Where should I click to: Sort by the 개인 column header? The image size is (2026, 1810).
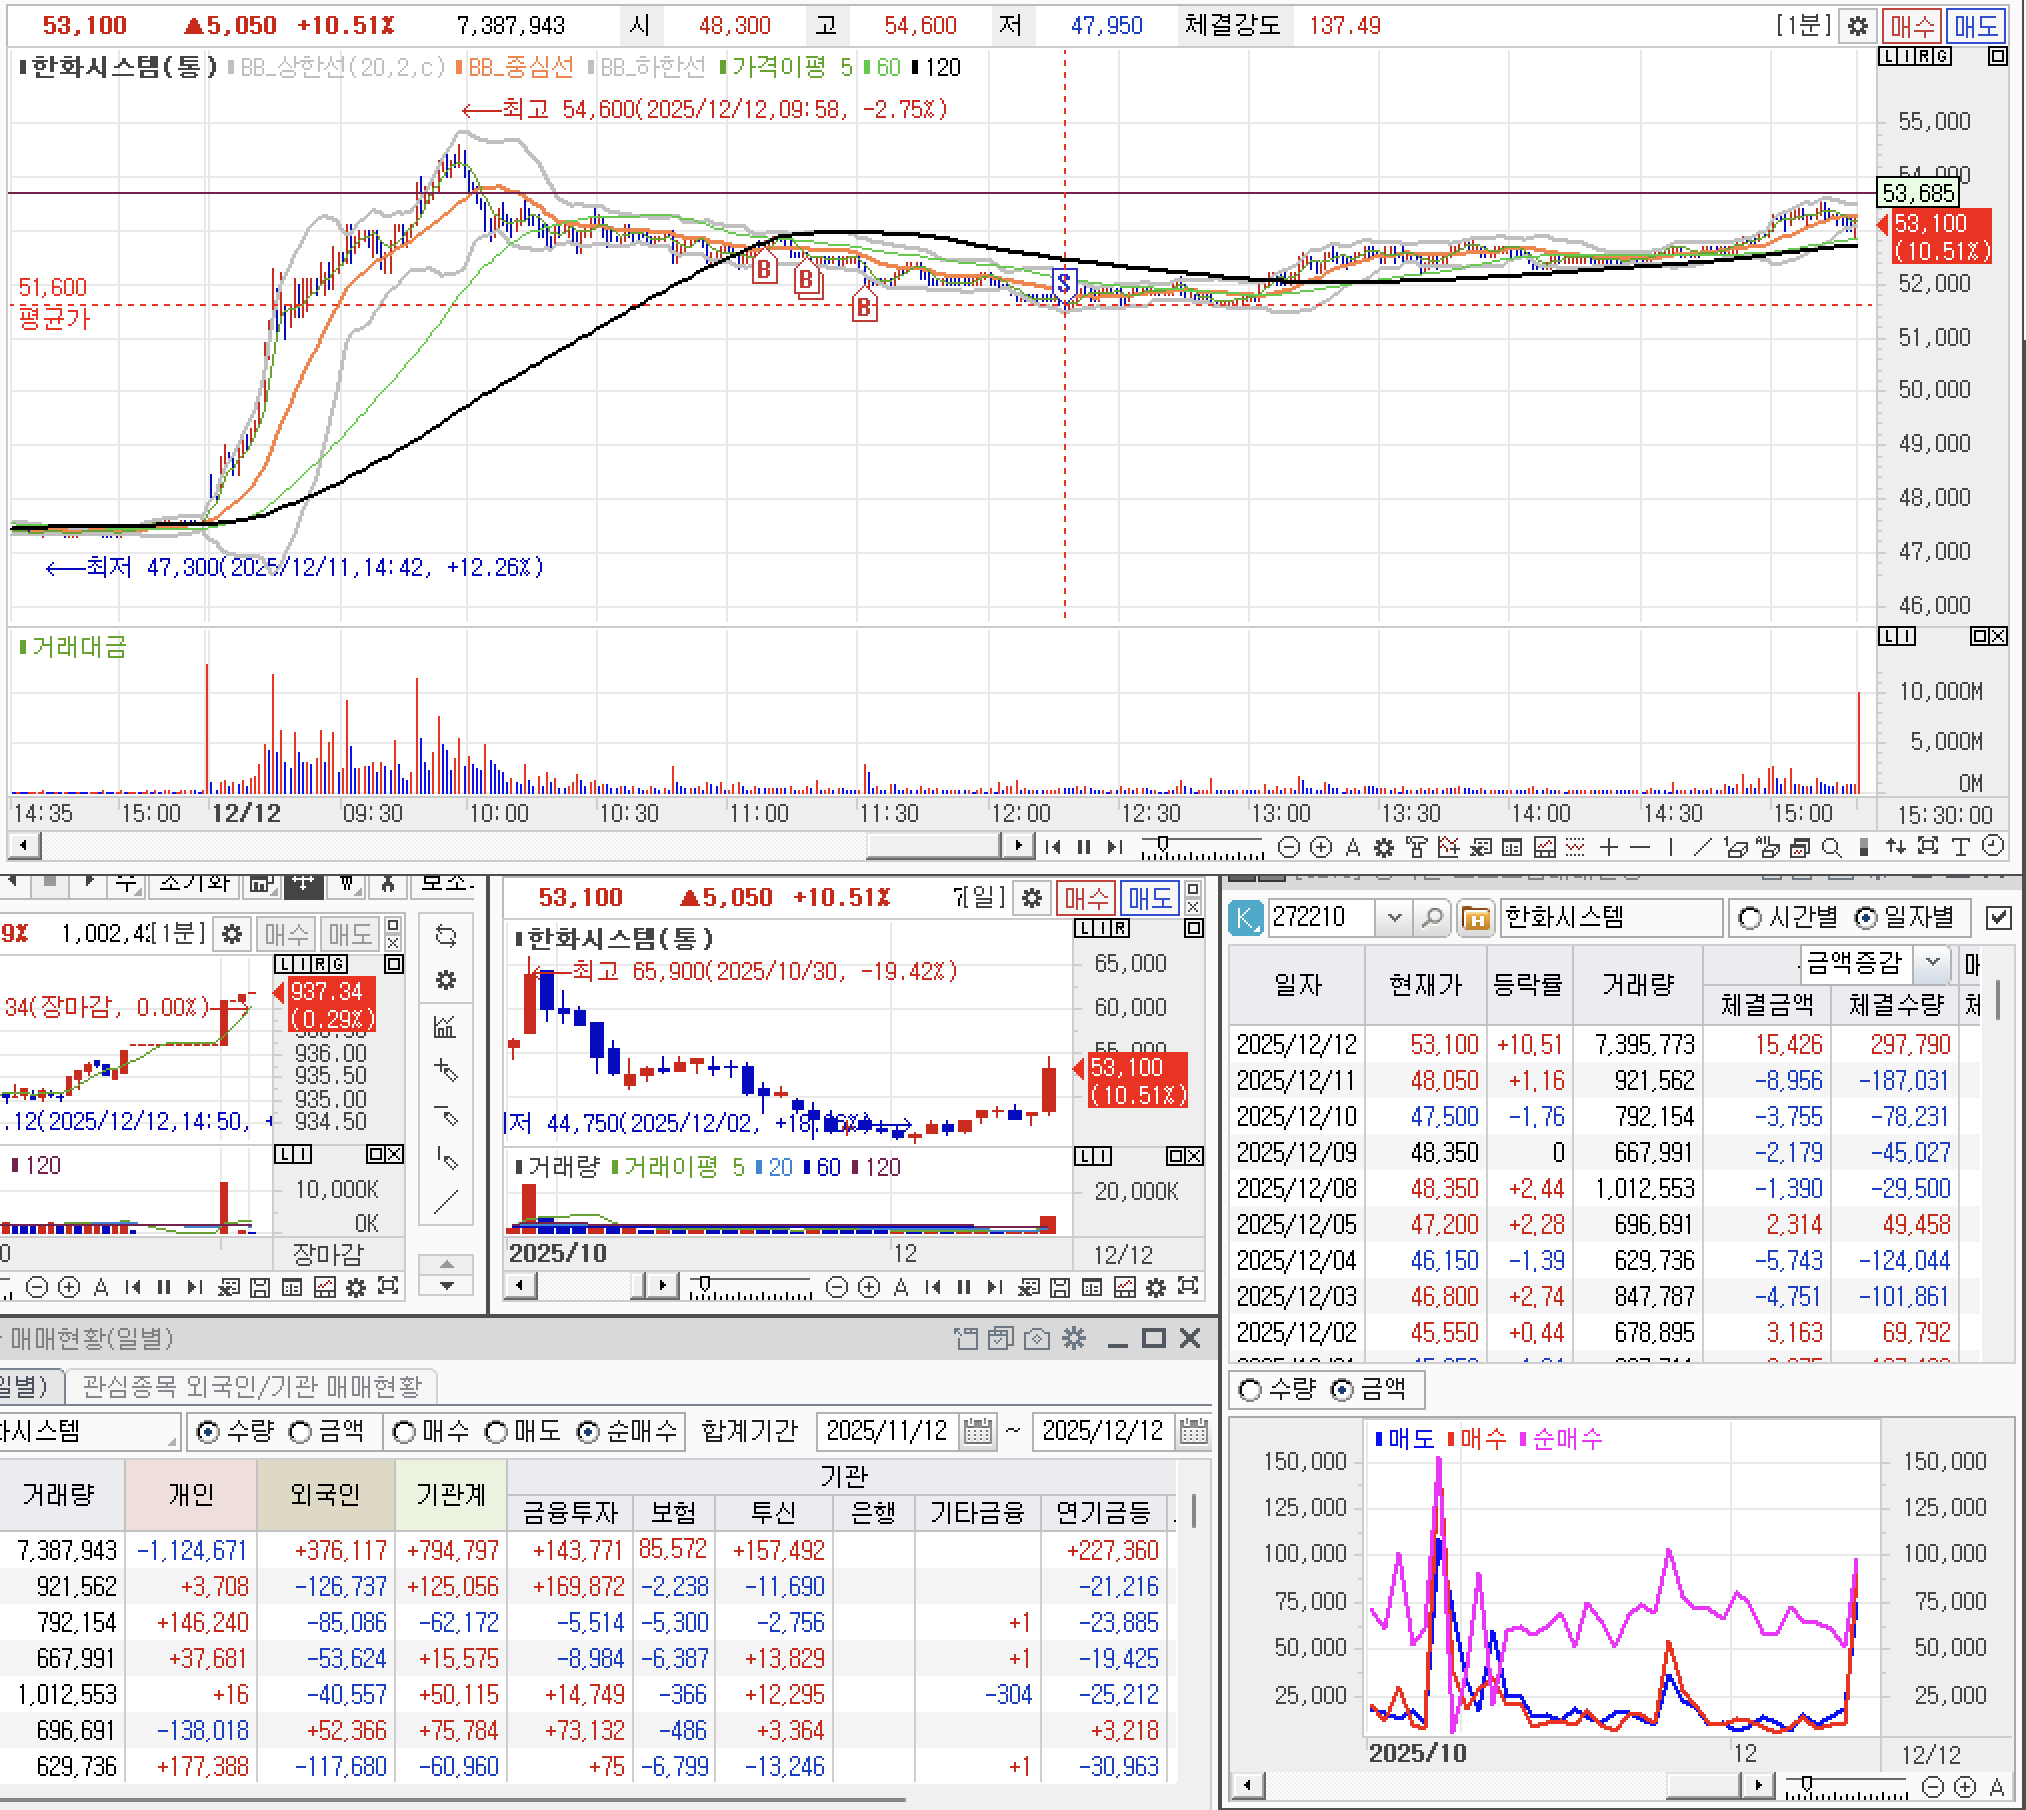[191, 1494]
